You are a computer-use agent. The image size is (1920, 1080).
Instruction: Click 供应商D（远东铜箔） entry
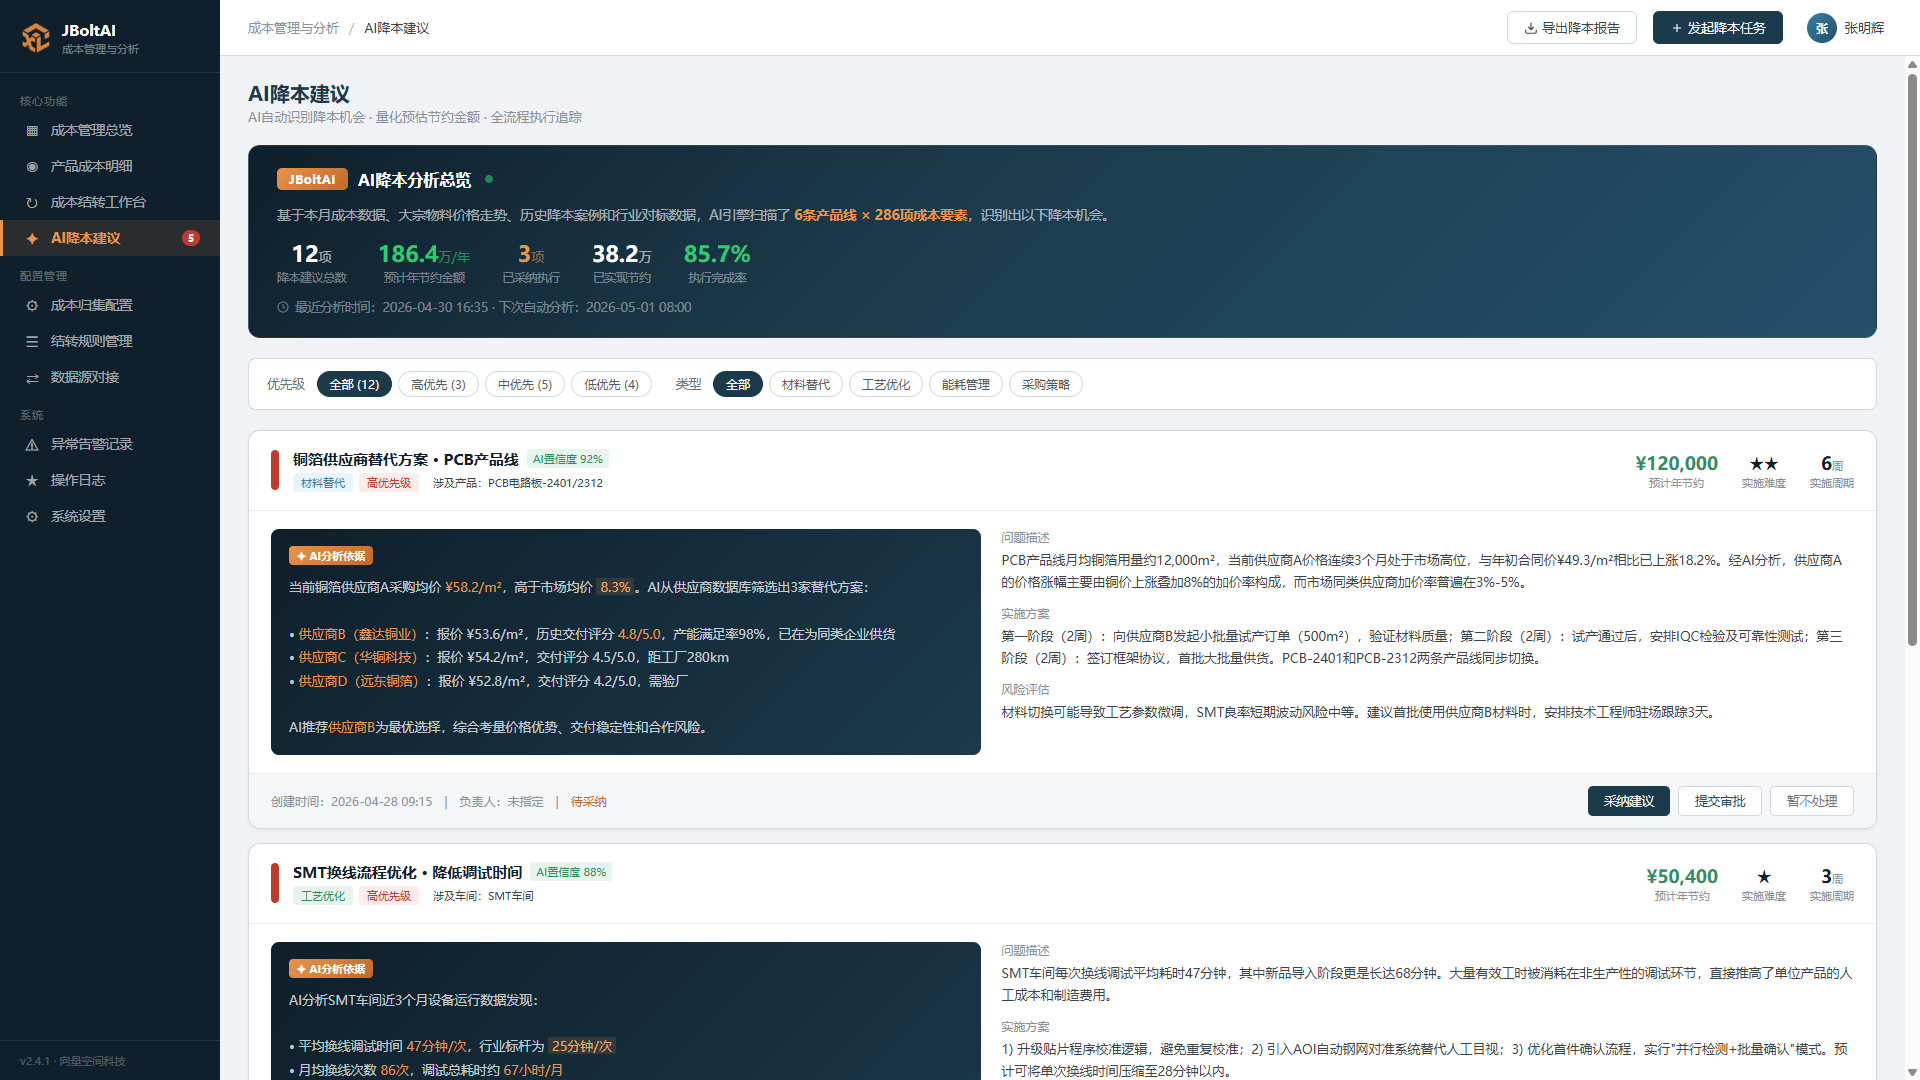359,681
